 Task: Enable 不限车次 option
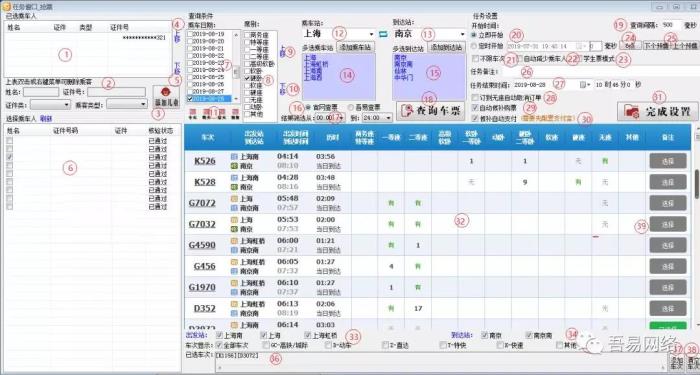tap(475, 58)
